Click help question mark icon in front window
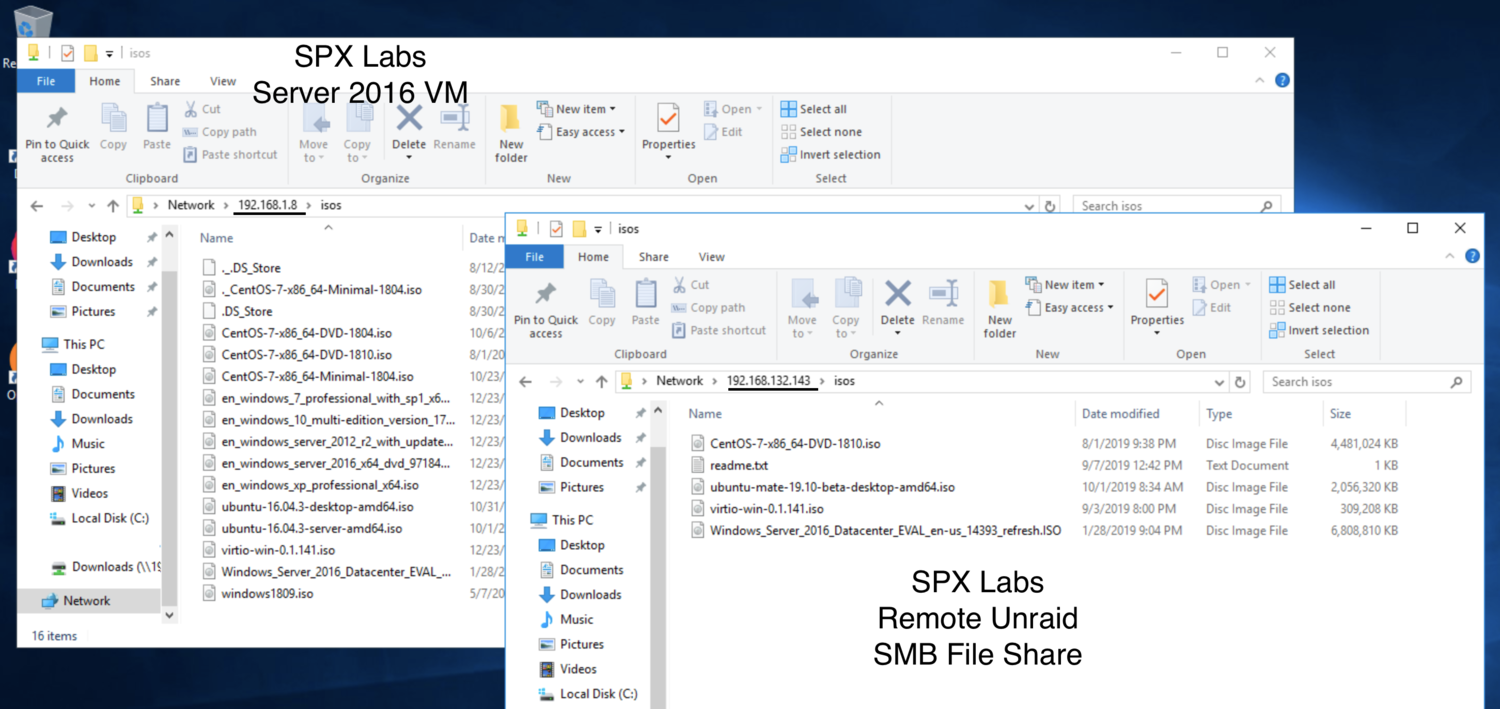The width and height of the screenshot is (1500, 709). tap(1472, 257)
